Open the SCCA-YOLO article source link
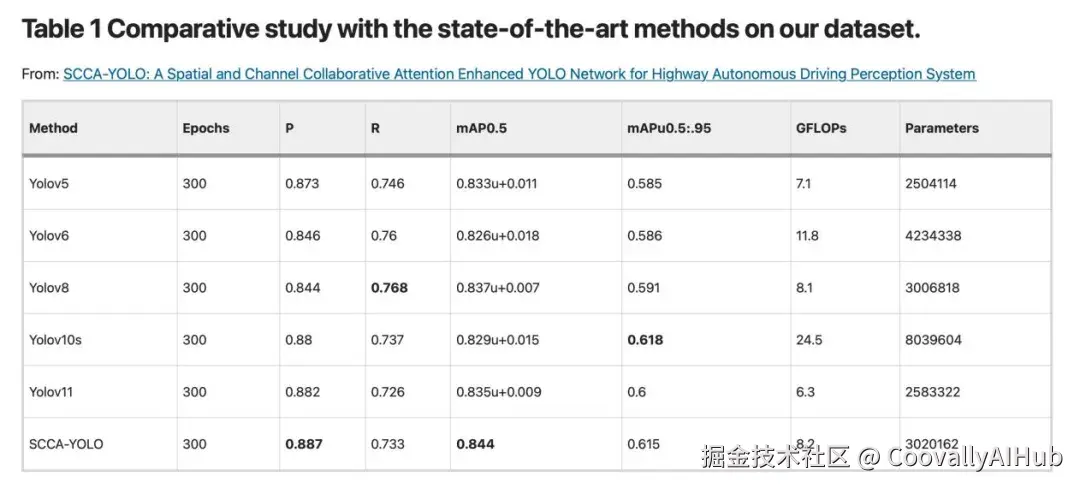The width and height of the screenshot is (1080, 488). [x=519, y=74]
